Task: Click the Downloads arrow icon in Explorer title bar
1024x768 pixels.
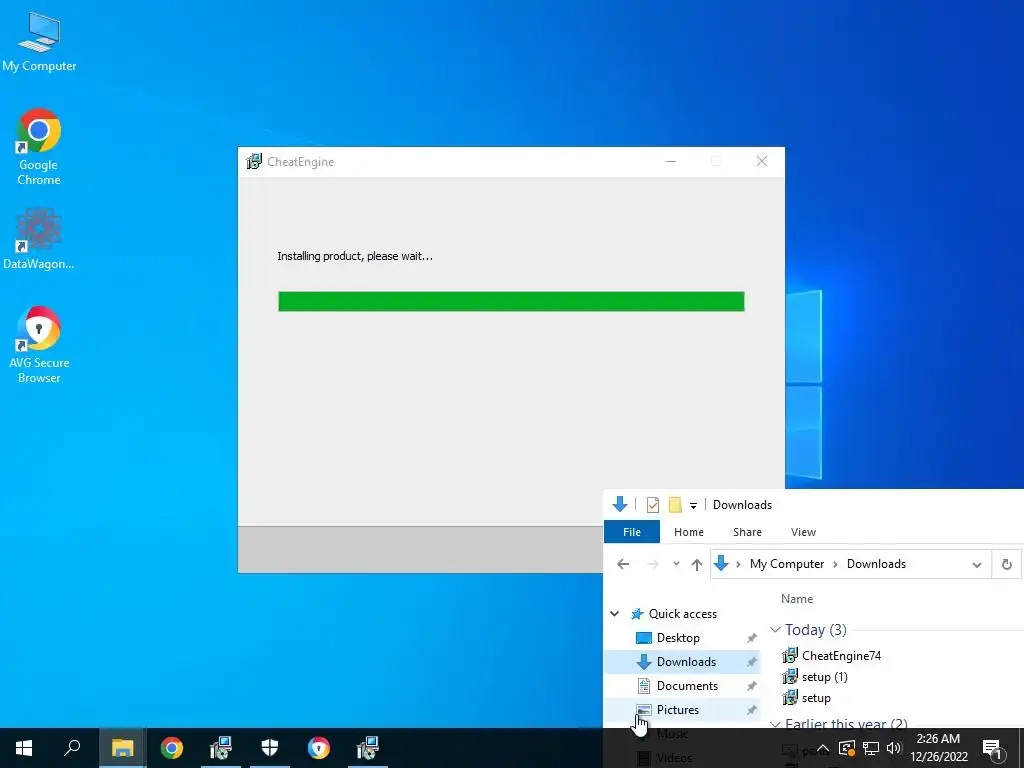Action: 620,504
